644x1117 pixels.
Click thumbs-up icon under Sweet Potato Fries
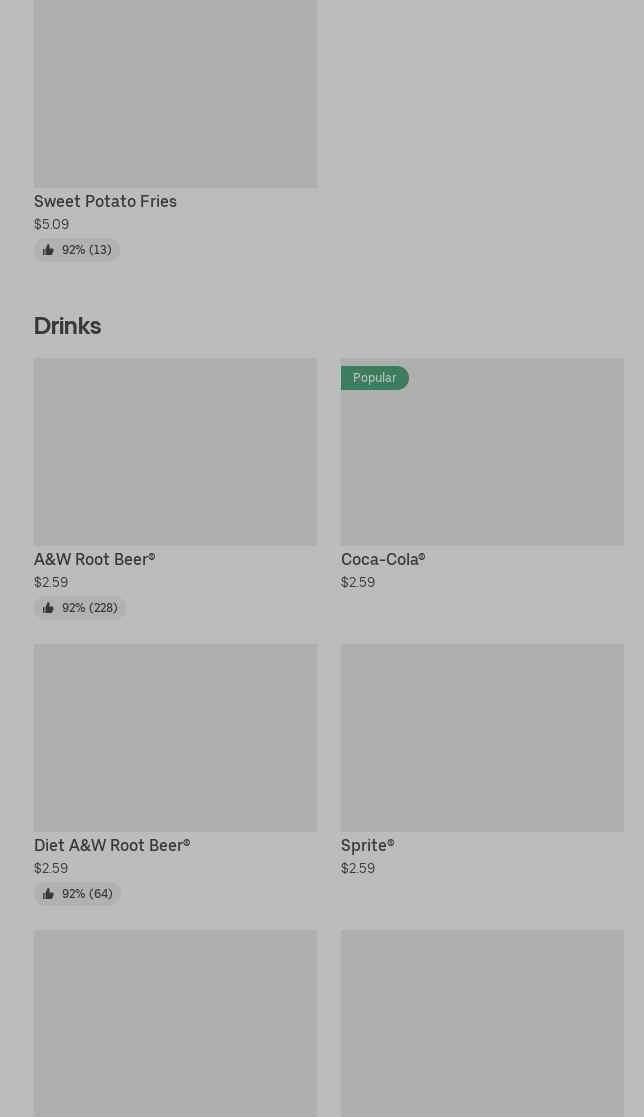48,250
